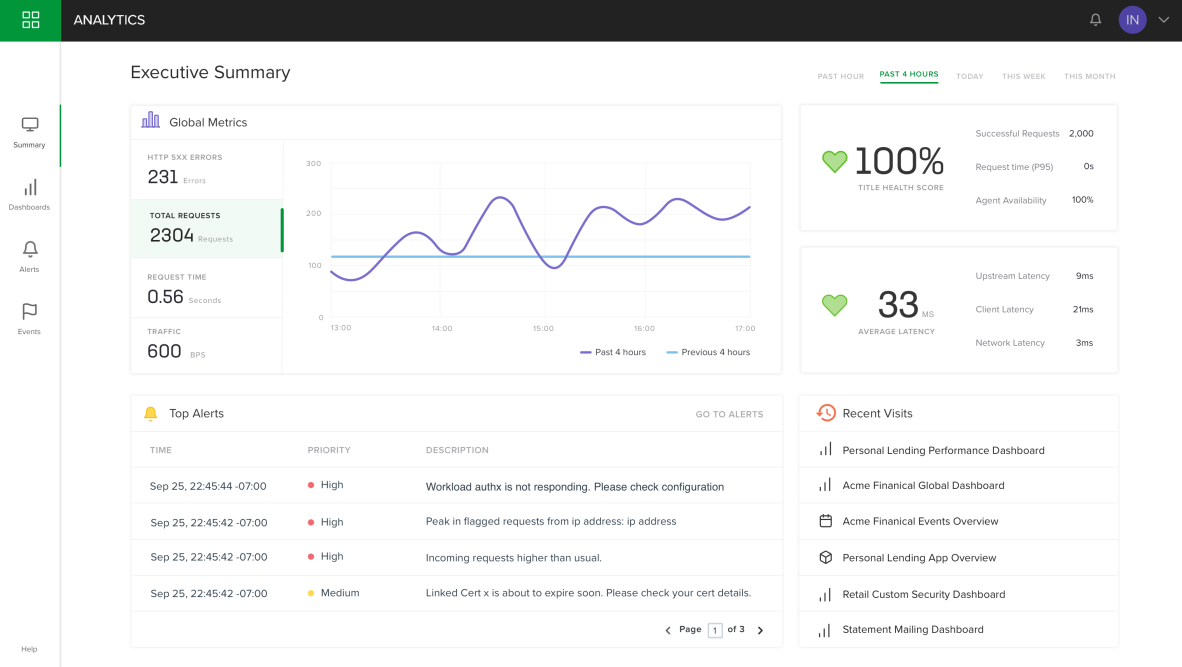The height and width of the screenshot is (667, 1182).
Task: Select the Traffic metric
Action: [x=207, y=344]
